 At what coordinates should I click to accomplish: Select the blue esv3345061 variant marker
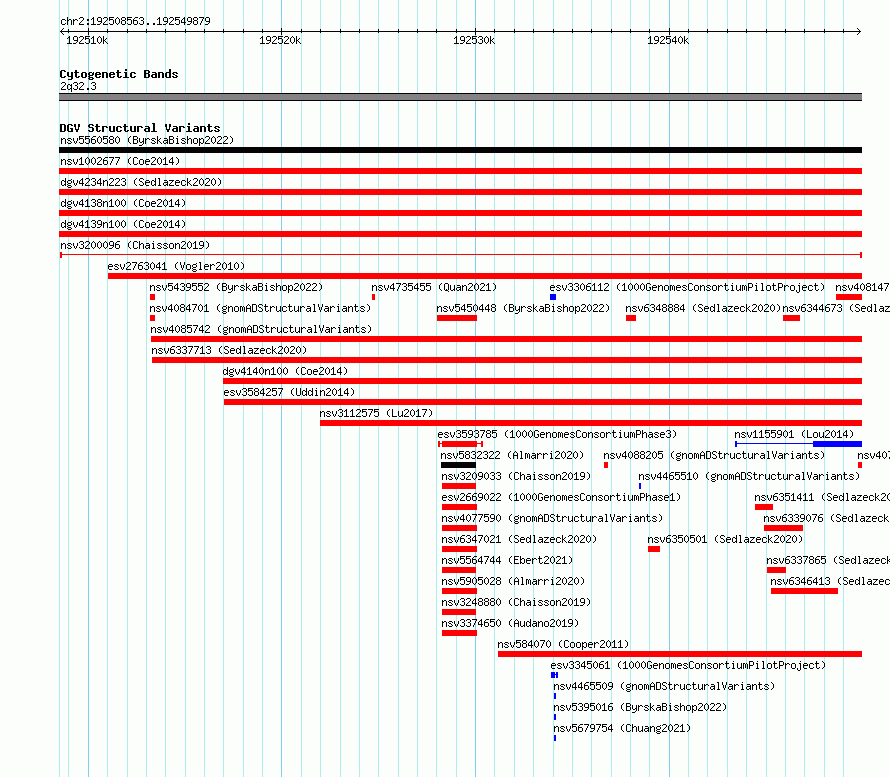555,675
